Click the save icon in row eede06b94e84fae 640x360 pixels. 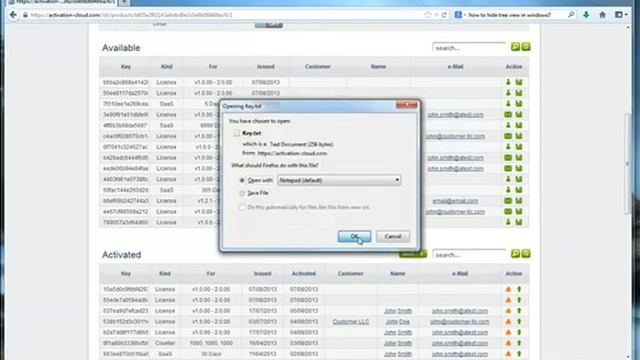(519, 168)
